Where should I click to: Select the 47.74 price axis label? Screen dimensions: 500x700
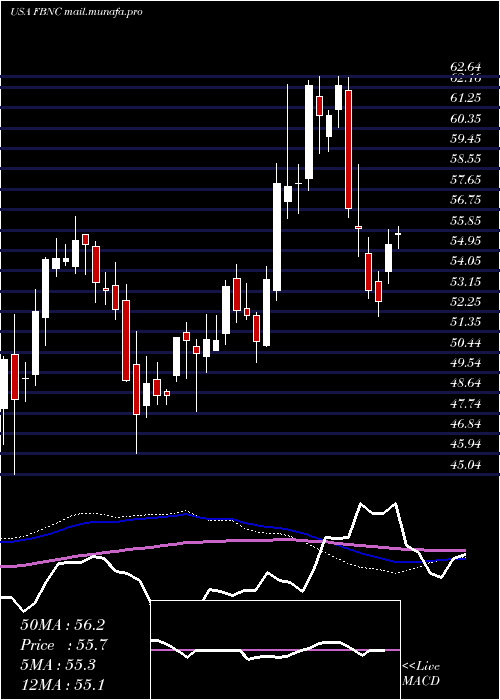(x=466, y=404)
